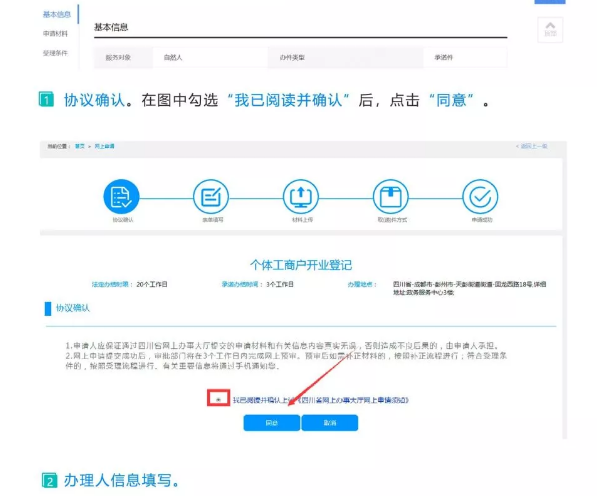Click the 取证件方式 package step icon
The image size is (597, 496).
tap(391, 197)
